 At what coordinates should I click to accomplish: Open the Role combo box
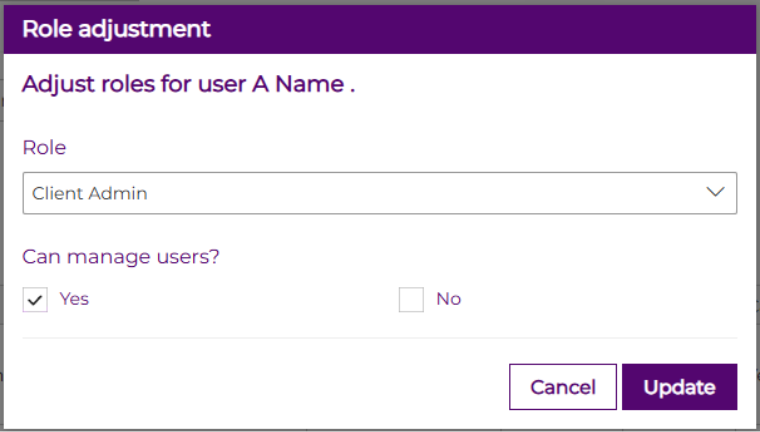tap(379, 193)
